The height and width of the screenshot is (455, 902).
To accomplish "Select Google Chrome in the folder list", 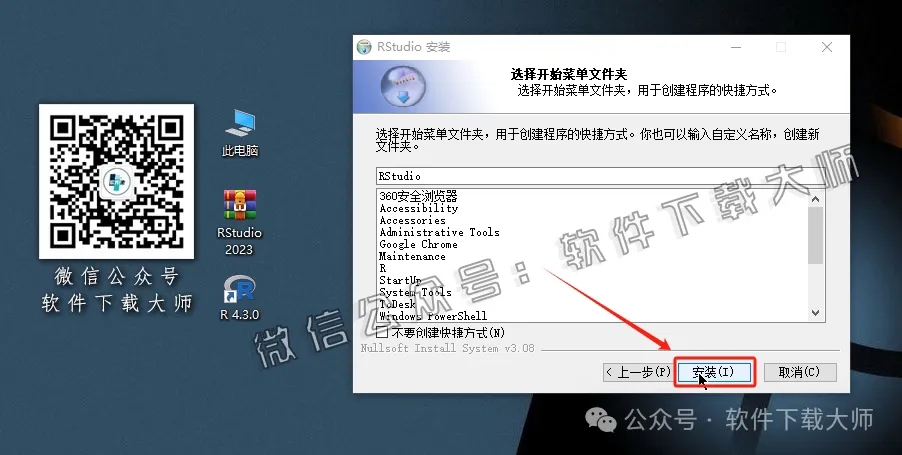I will 418,244.
